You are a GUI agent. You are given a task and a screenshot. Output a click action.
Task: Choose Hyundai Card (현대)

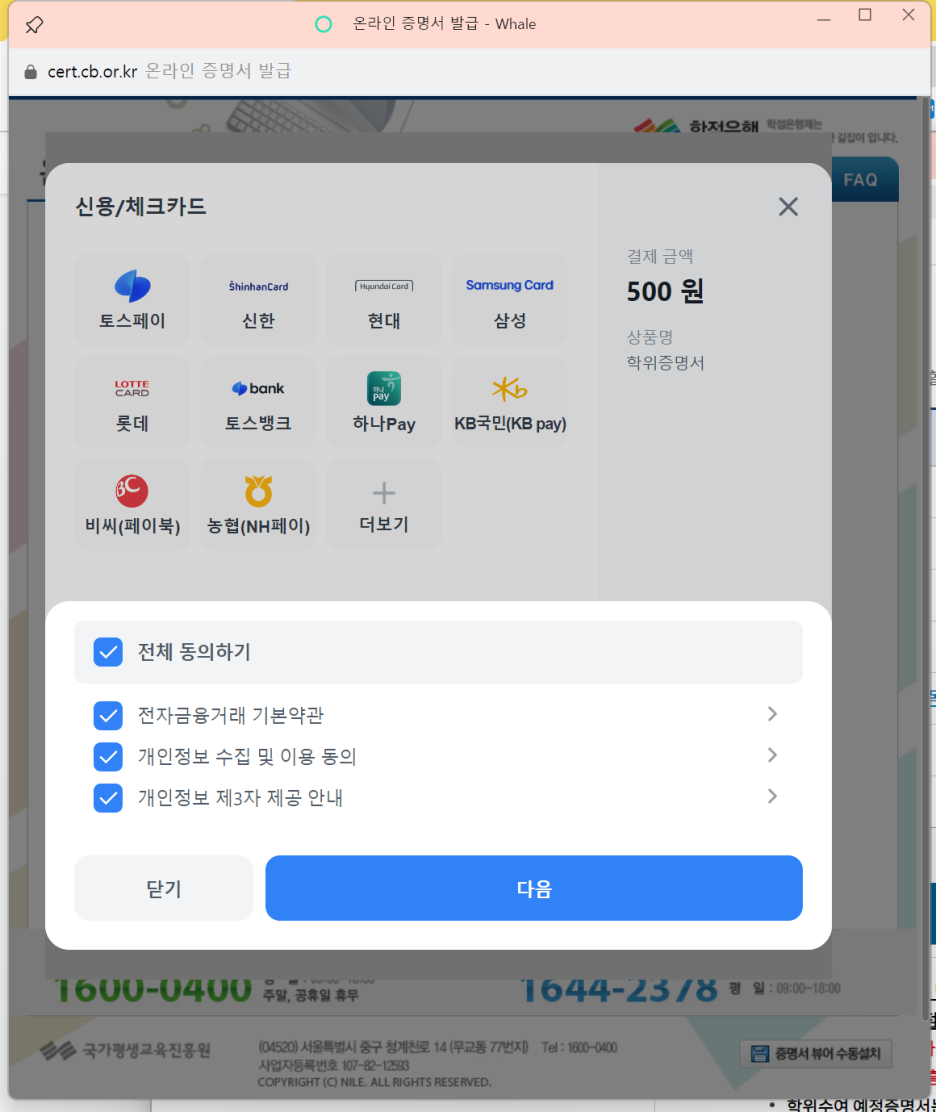tap(384, 300)
